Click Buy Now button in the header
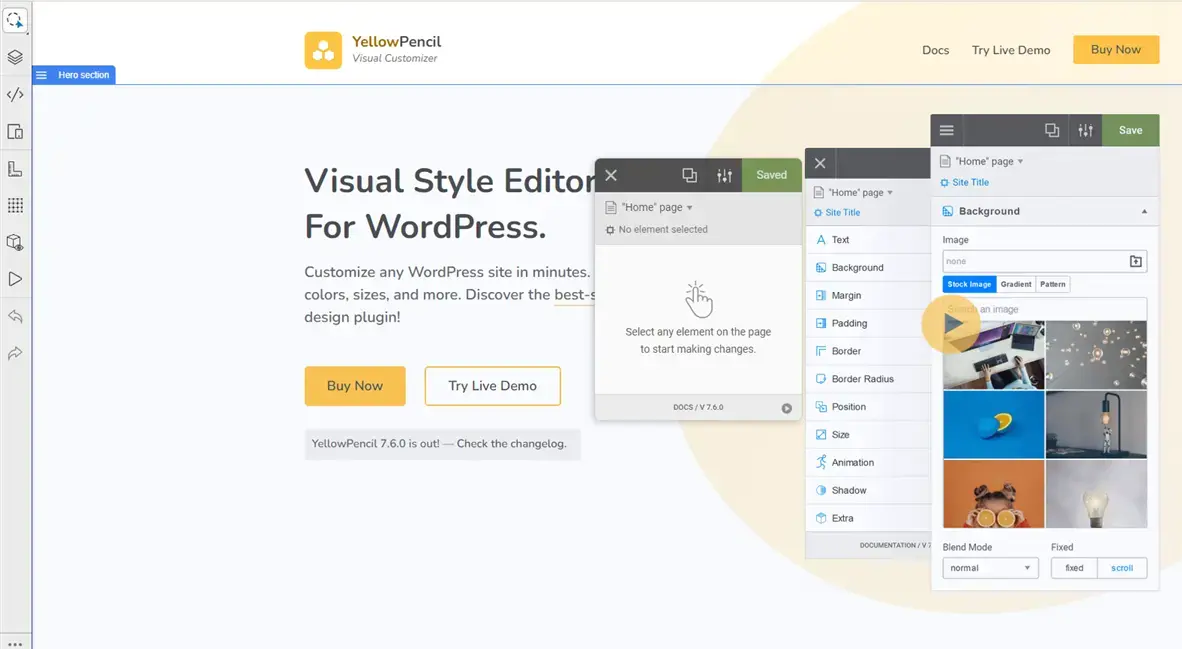This screenshot has height=649, width=1182. pyautogui.click(x=1116, y=50)
